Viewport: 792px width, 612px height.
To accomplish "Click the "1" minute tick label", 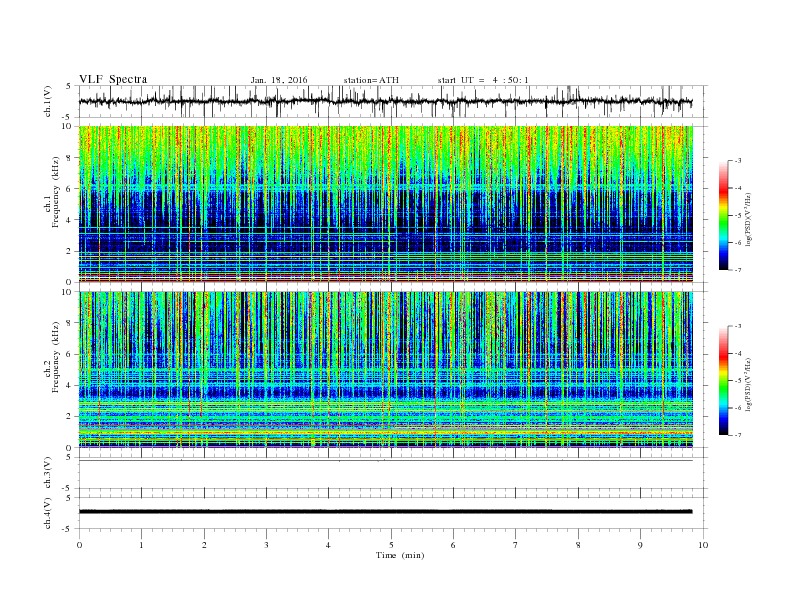I will tap(141, 545).
